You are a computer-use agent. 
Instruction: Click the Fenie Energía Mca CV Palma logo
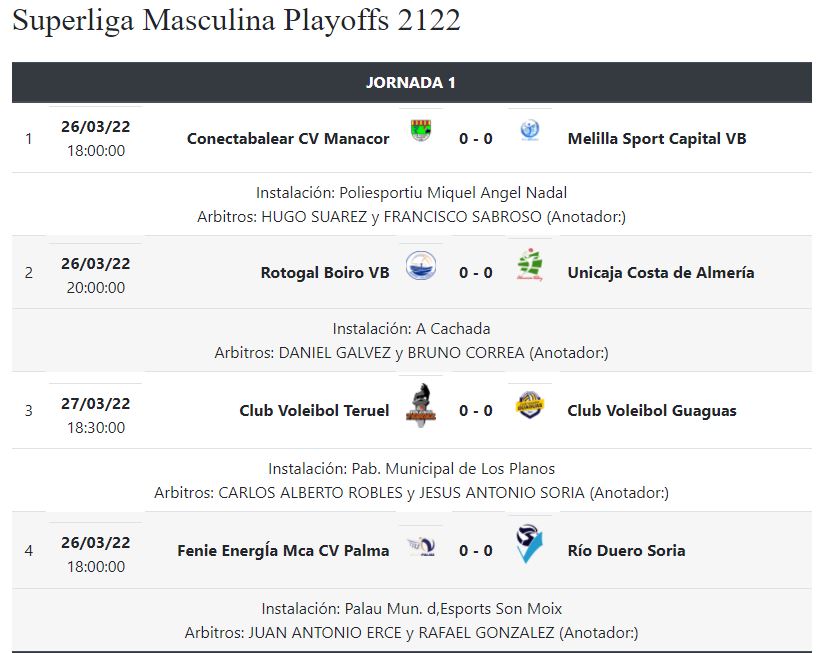pyautogui.click(x=421, y=545)
